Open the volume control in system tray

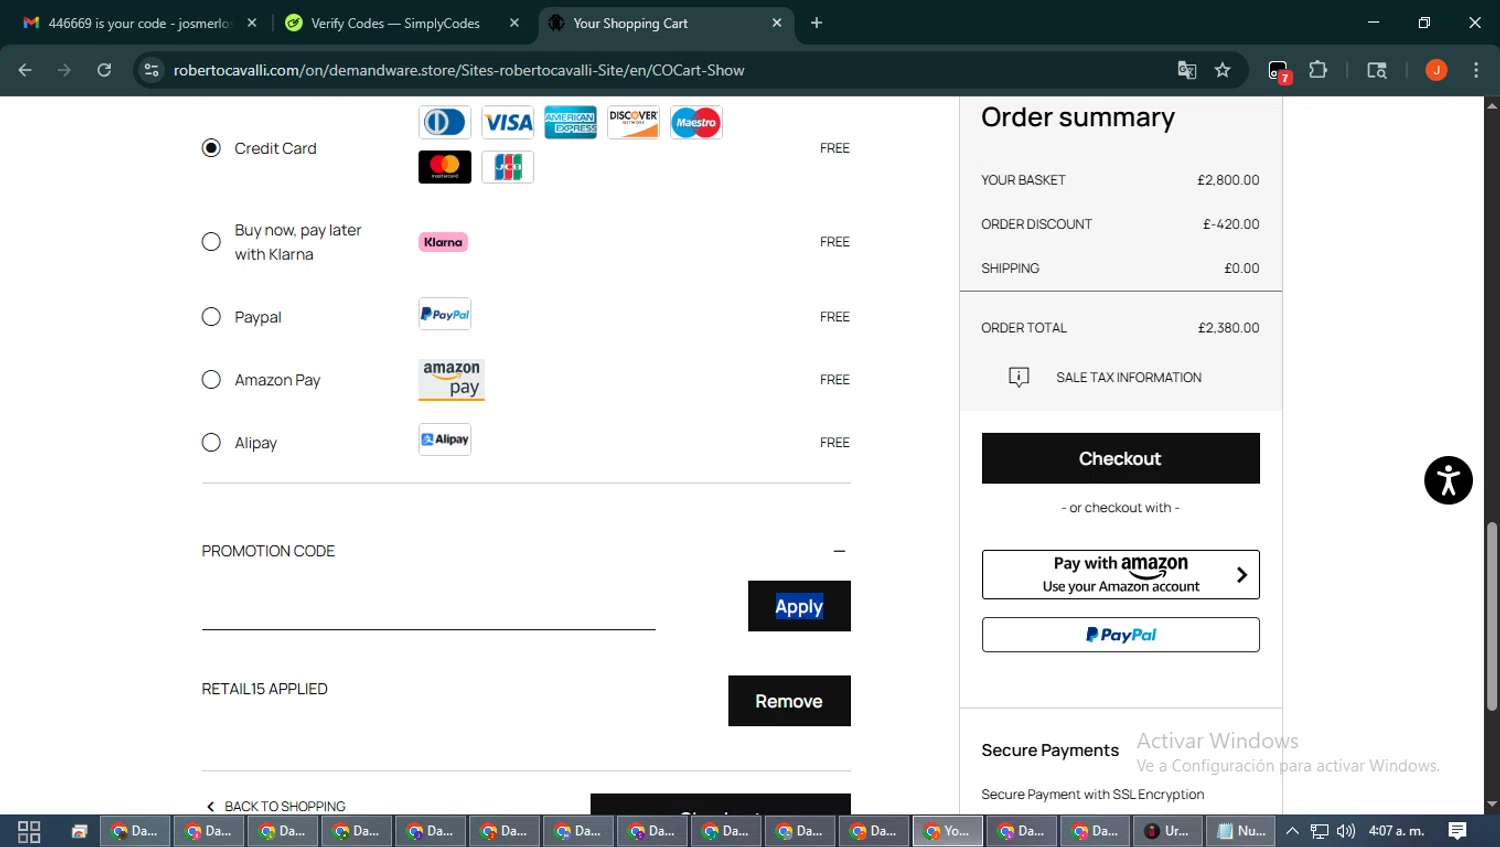(1346, 831)
